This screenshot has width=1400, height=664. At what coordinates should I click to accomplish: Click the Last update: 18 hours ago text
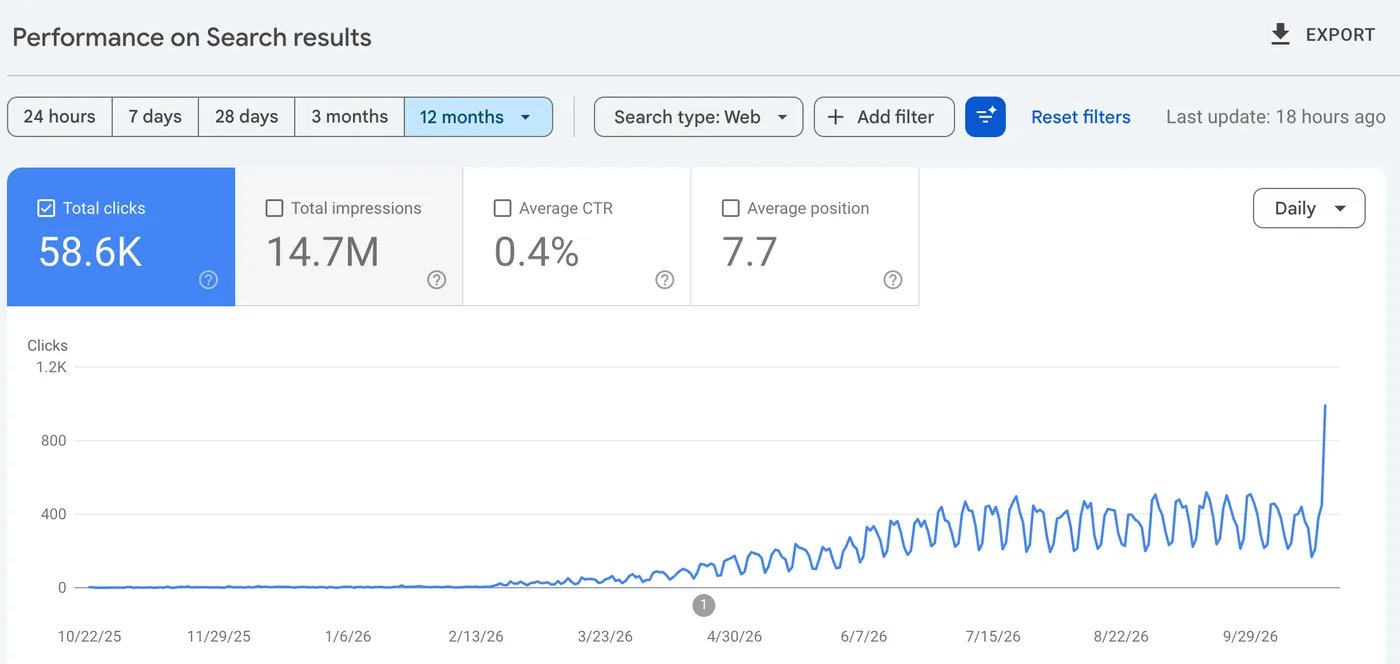1276,117
